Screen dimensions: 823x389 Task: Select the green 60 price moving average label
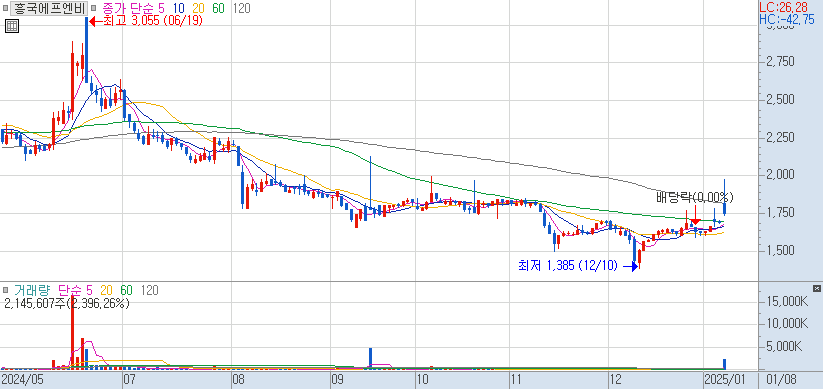[219, 8]
